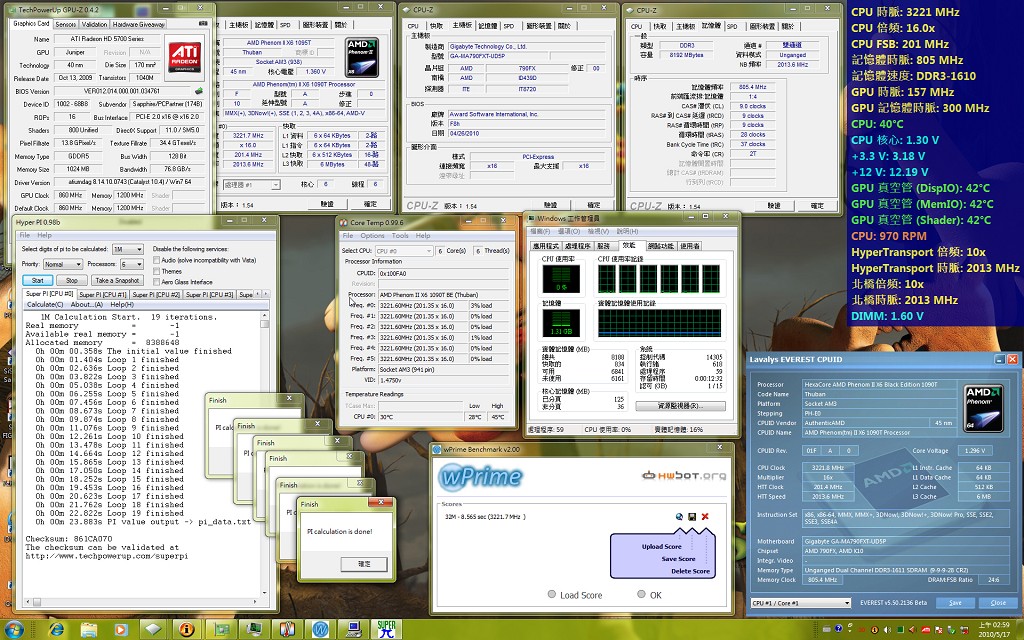Click the CPU usage meter in Task Manager
The image size is (1024, 640).
(x=561, y=279)
